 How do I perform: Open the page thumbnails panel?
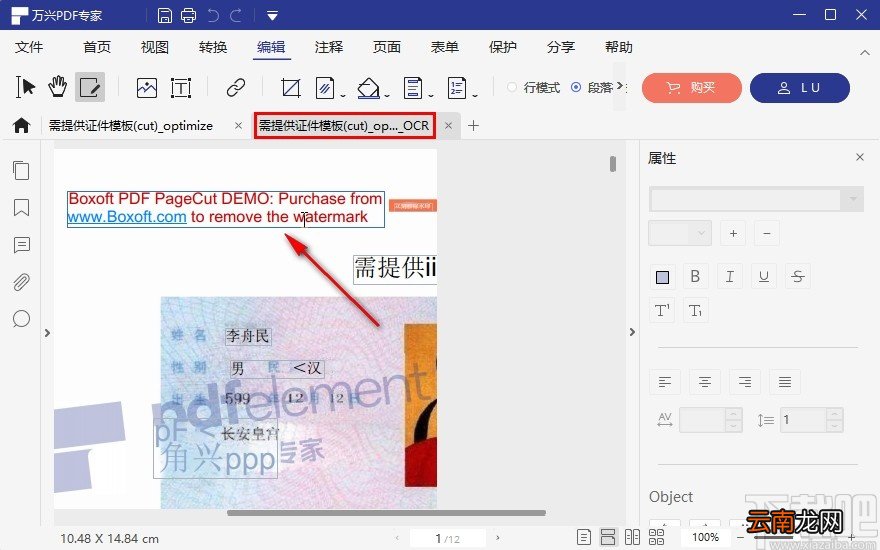pyautogui.click(x=21, y=171)
